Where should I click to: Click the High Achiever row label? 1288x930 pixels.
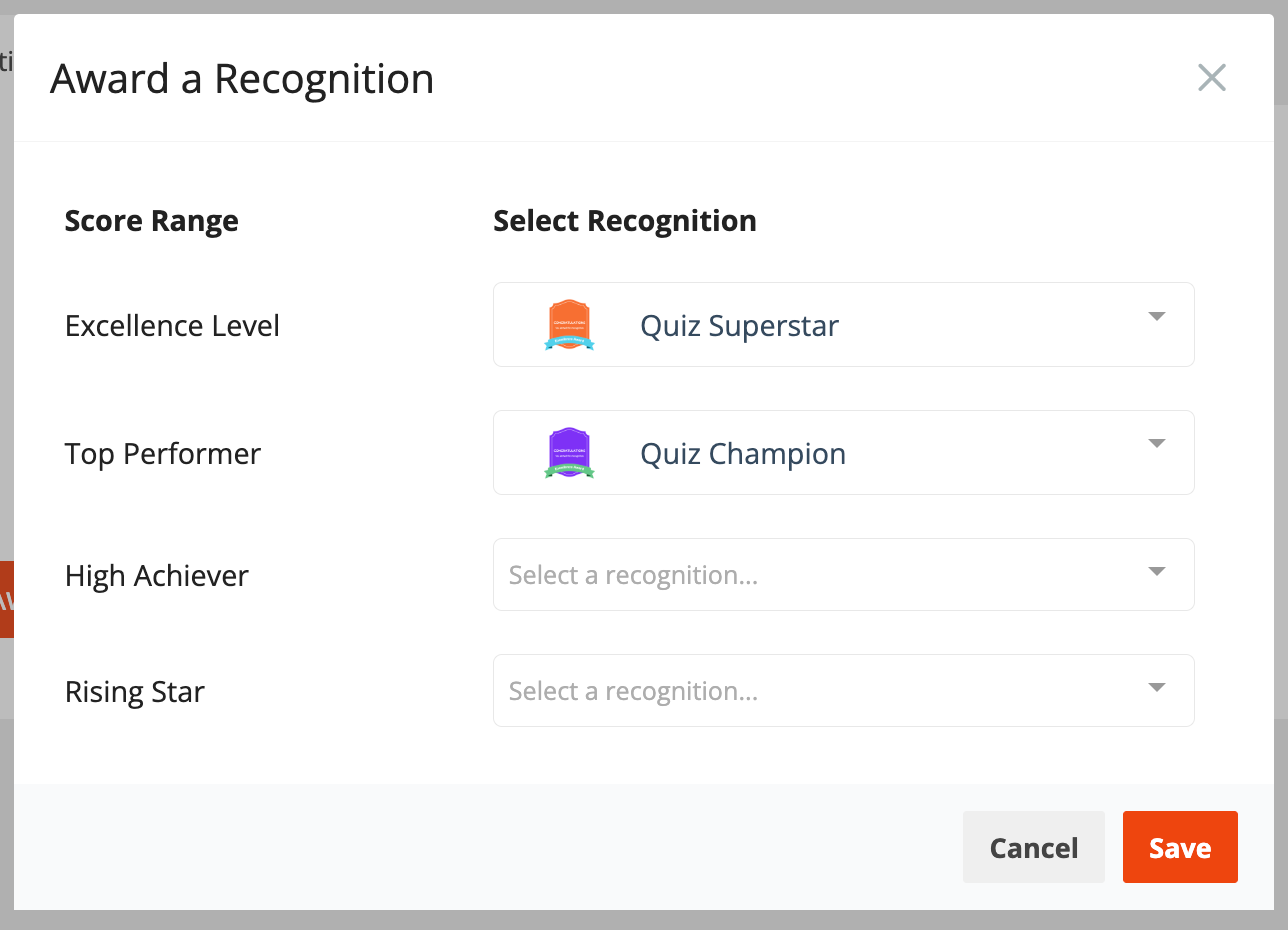click(157, 576)
